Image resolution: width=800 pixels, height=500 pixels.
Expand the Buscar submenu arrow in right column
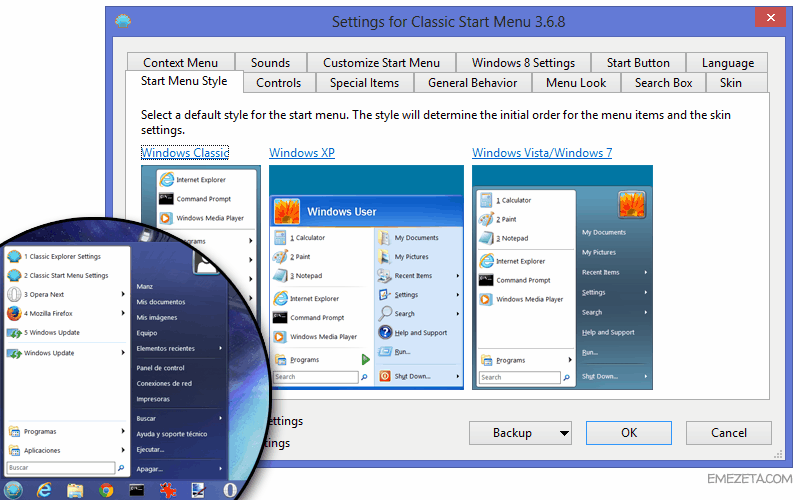point(220,418)
